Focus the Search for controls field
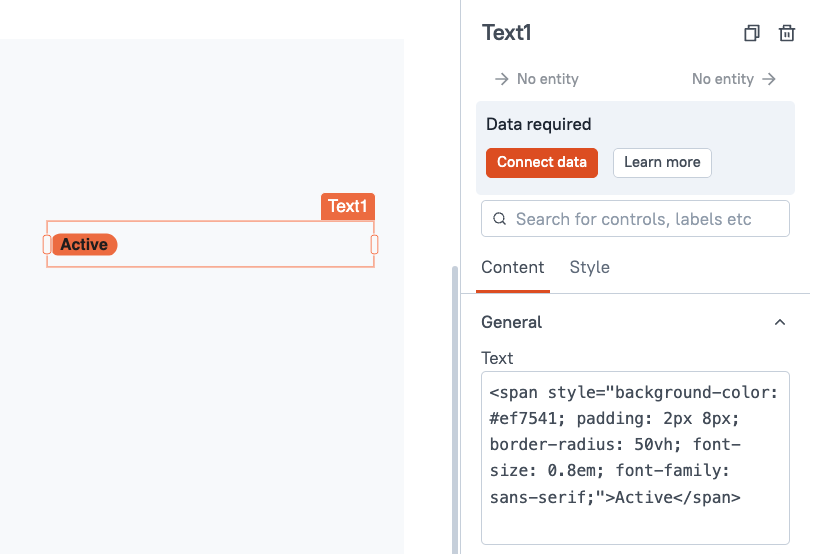Image resolution: width=818 pixels, height=554 pixels. point(635,219)
